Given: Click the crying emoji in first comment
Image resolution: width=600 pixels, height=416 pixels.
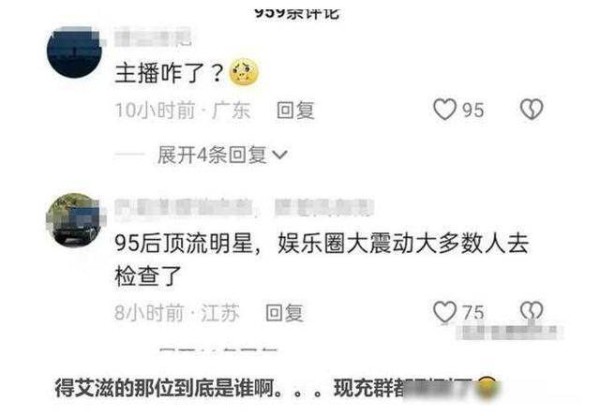Looking at the screenshot, I should pyautogui.click(x=244, y=72).
